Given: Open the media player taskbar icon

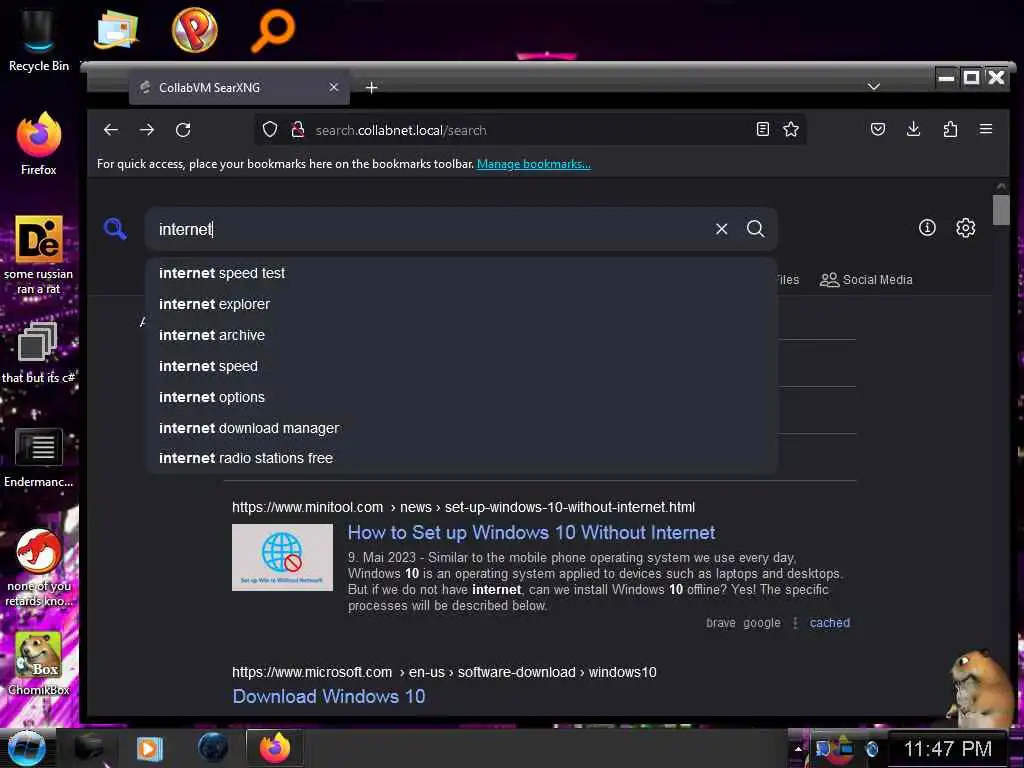Looking at the screenshot, I should coord(150,748).
